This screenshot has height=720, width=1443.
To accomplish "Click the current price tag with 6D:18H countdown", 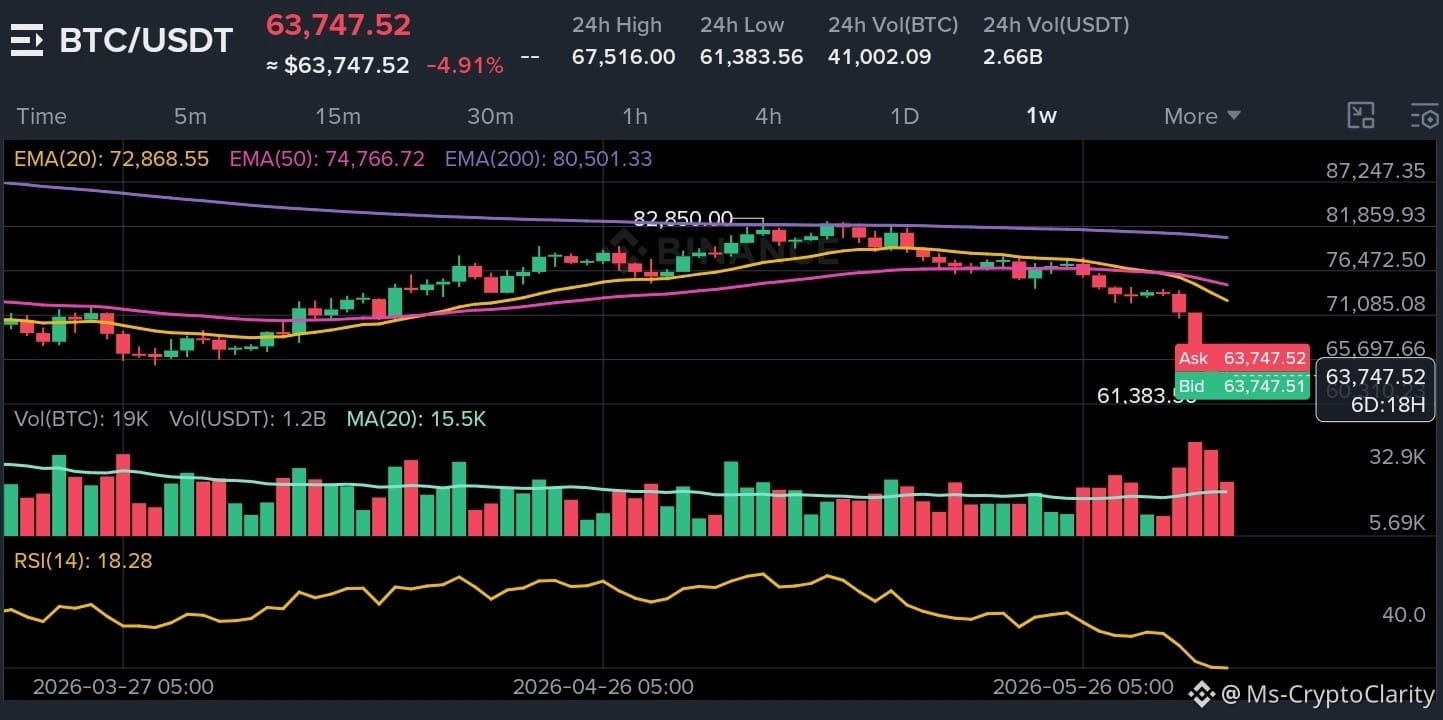I will (1375, 390).
